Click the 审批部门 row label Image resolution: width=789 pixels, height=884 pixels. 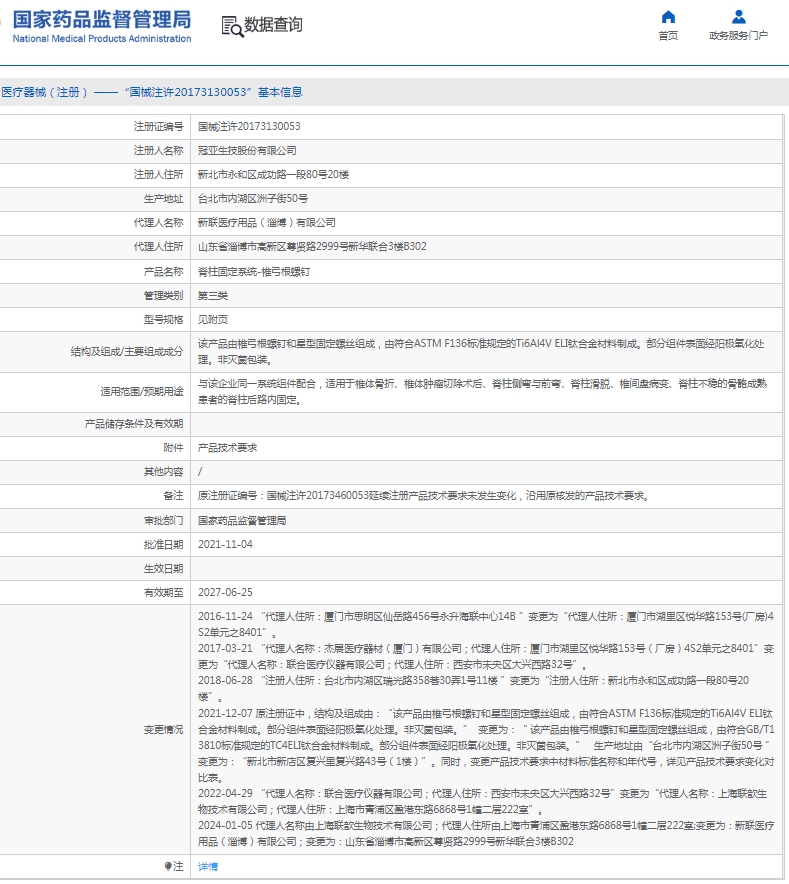tap(164, 520)
